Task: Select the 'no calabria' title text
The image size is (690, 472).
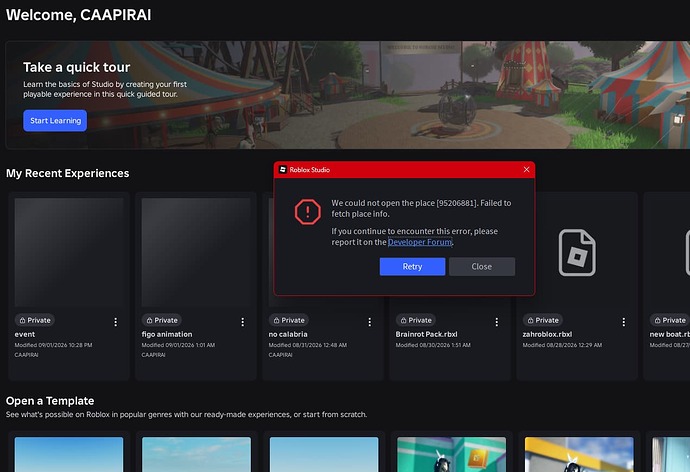Action: click(288, 334)
